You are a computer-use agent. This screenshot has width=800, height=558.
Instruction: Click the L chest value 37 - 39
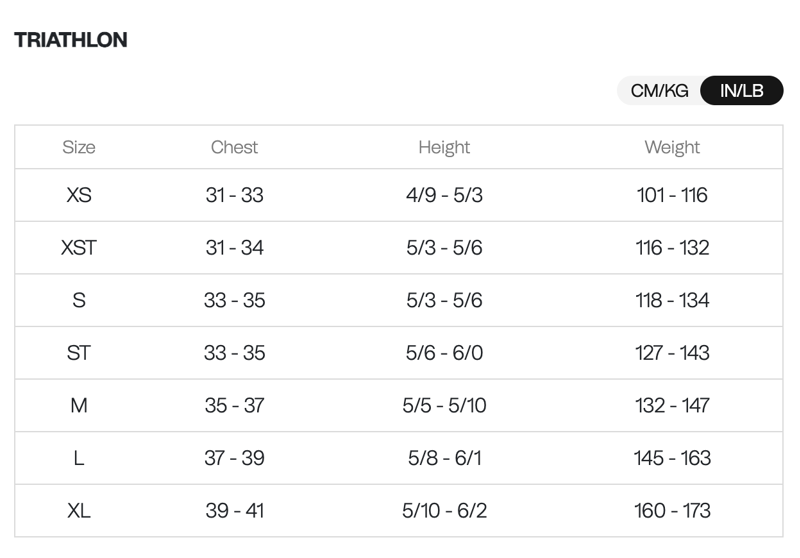(234, 458)
